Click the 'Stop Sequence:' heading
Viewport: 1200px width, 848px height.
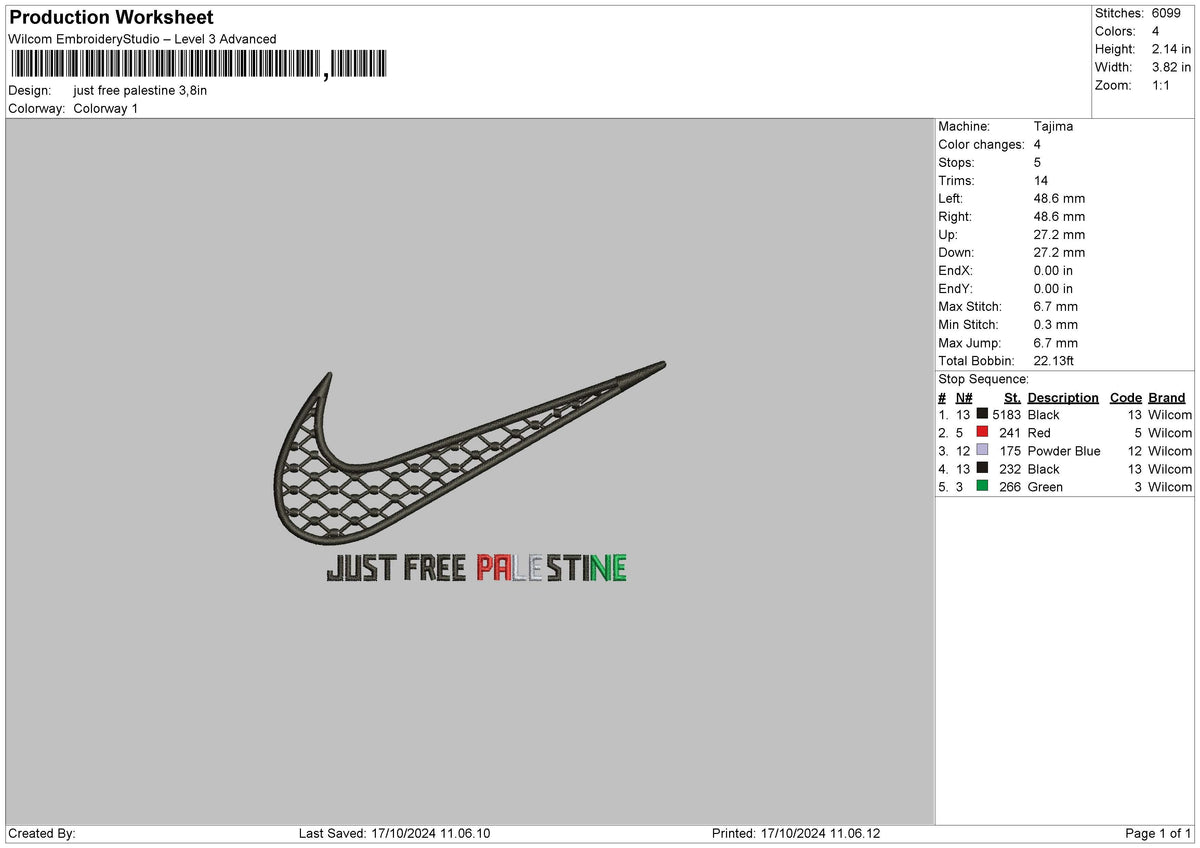[x=983, y=379]
